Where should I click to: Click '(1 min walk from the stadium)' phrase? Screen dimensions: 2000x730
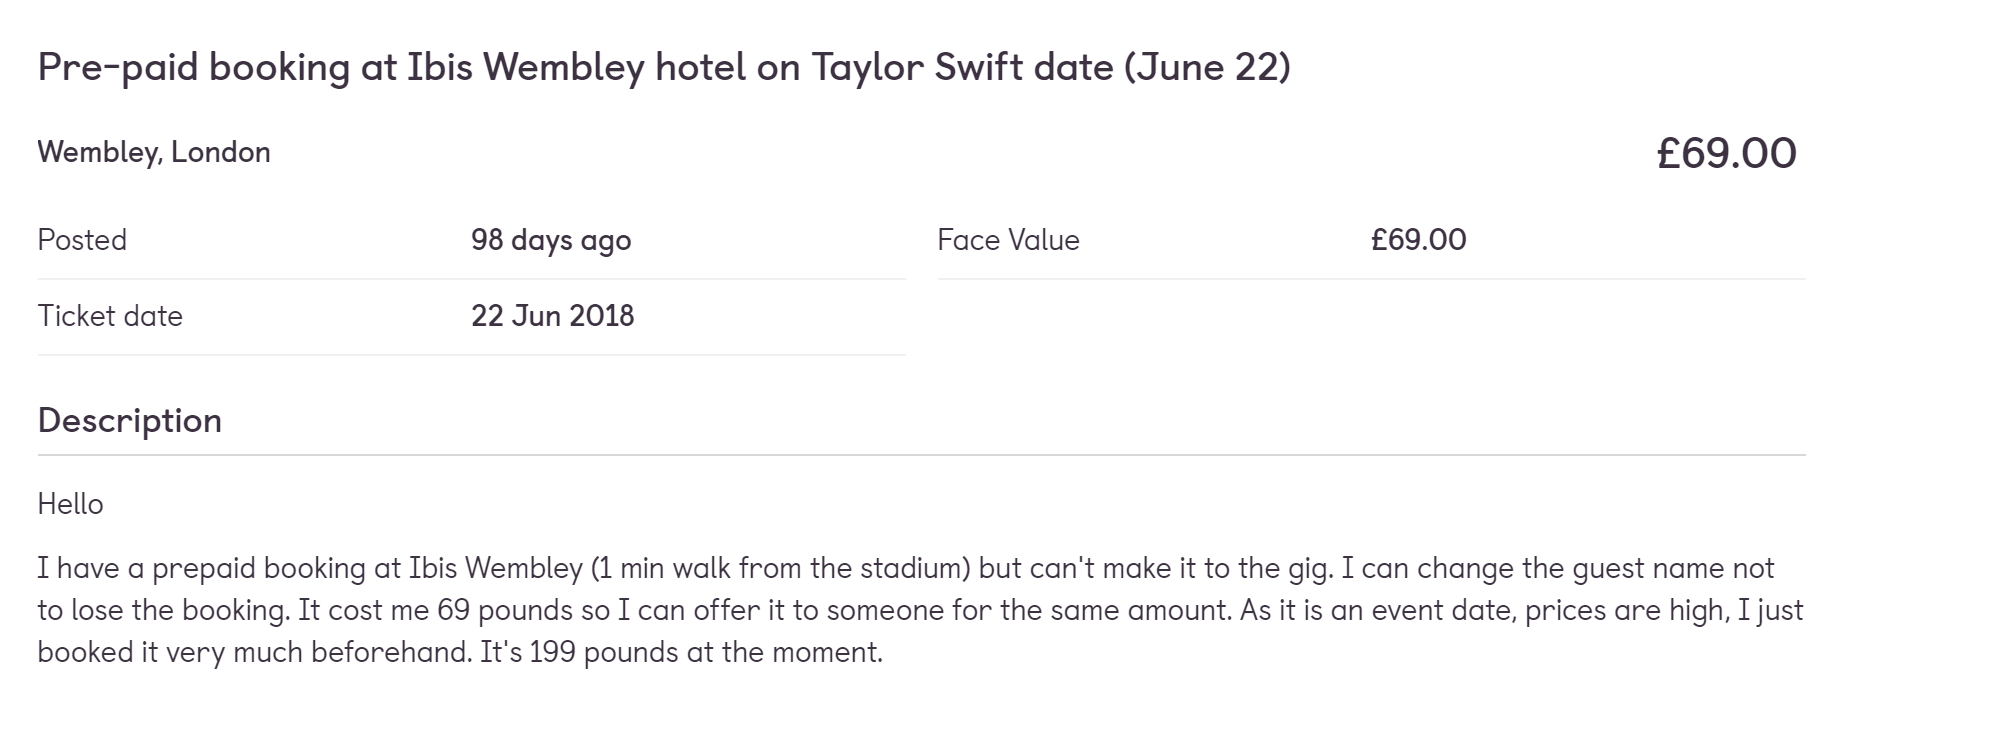click(781, 568)
